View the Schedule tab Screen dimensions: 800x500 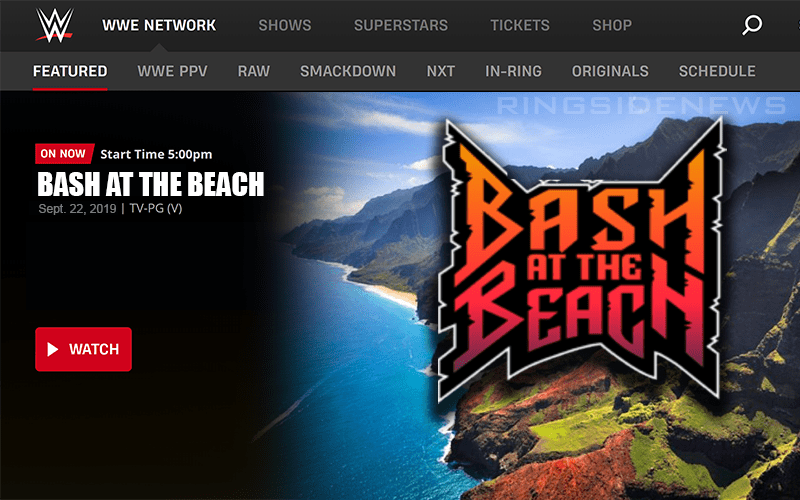[x=717, y=71]
